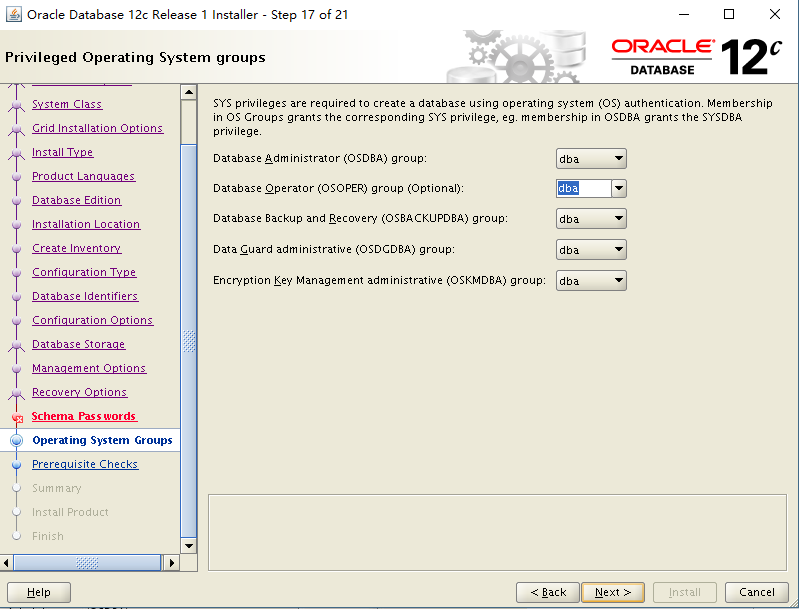
Task: Go back with the Back button
Action: pos(548,592)
